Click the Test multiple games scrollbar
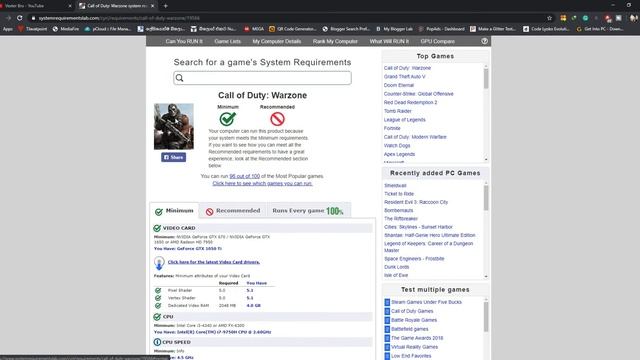This screenshot has width=640, height=360. (486, 318)
